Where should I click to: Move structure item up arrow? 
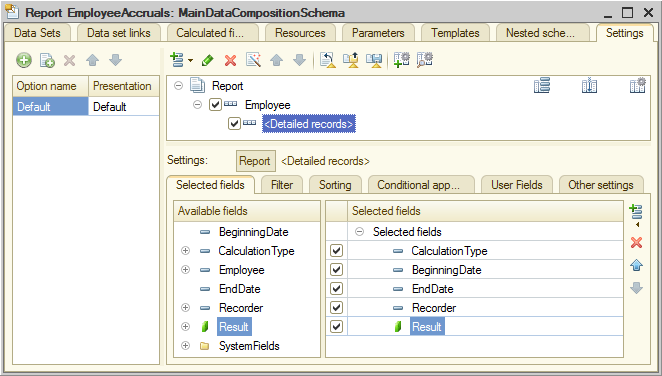[277, 60]
